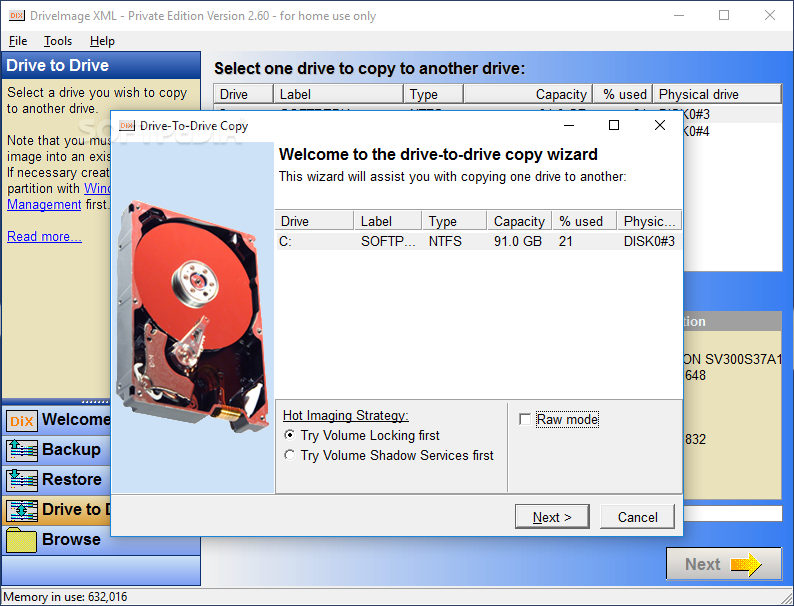This screenshot has height=606, width=794.
Task: Open the Management hyperlink in sidebar
Action: click(x=44, y=205)
